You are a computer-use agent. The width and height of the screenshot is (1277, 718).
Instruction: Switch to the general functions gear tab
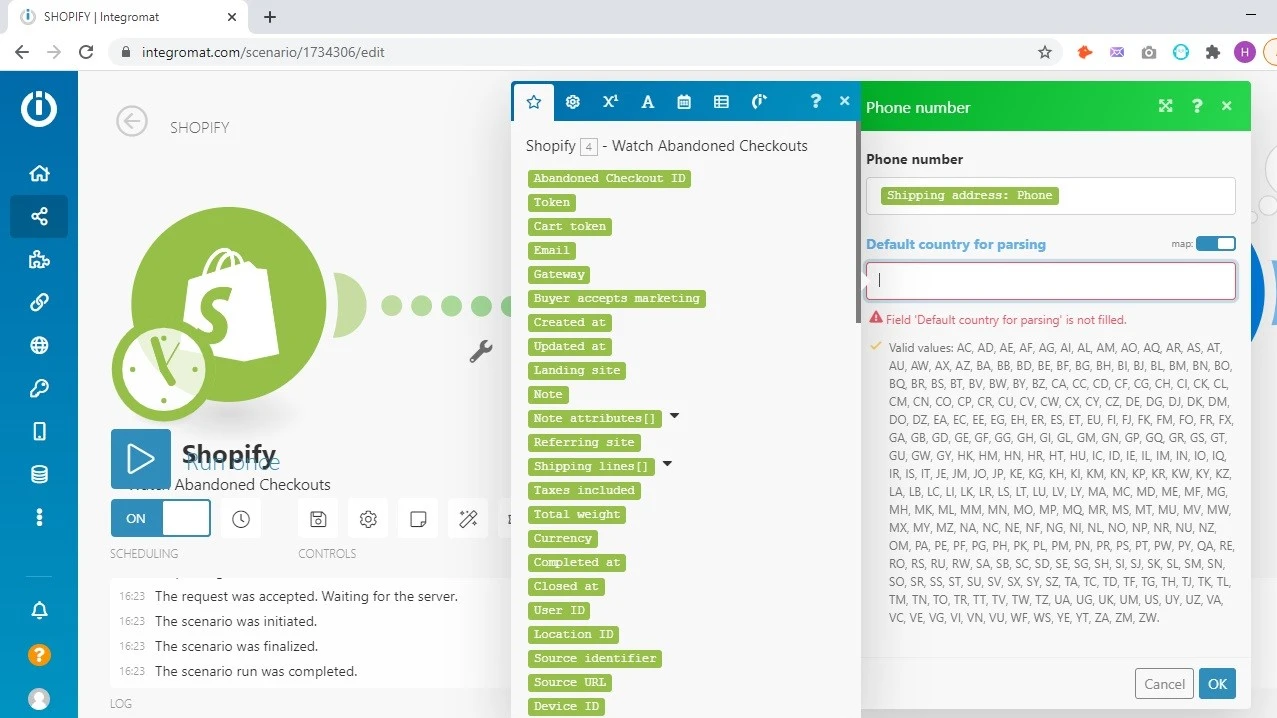pos(573,101)
